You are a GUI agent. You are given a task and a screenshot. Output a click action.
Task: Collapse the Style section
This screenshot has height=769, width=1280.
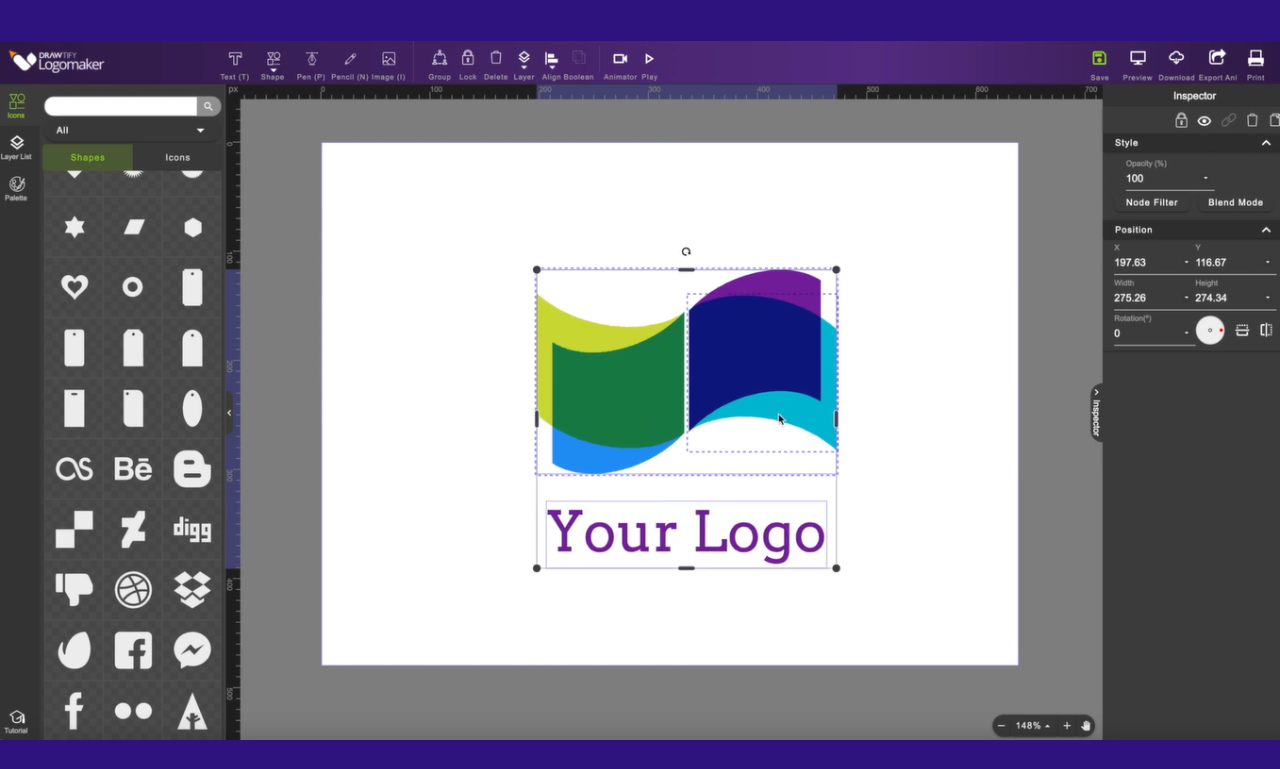click(x=1266, y=143)
